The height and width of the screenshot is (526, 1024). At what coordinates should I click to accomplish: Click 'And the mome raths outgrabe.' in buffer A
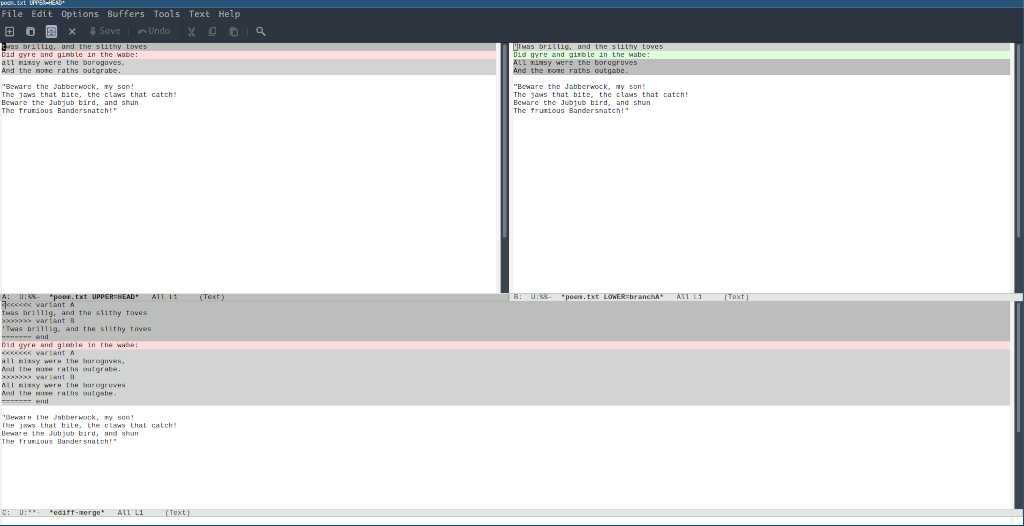point(61,71)
